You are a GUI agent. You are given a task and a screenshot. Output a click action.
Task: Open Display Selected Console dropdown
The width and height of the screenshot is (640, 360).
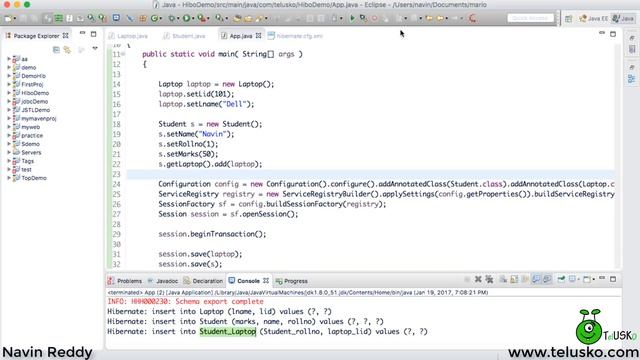[578, 280]
